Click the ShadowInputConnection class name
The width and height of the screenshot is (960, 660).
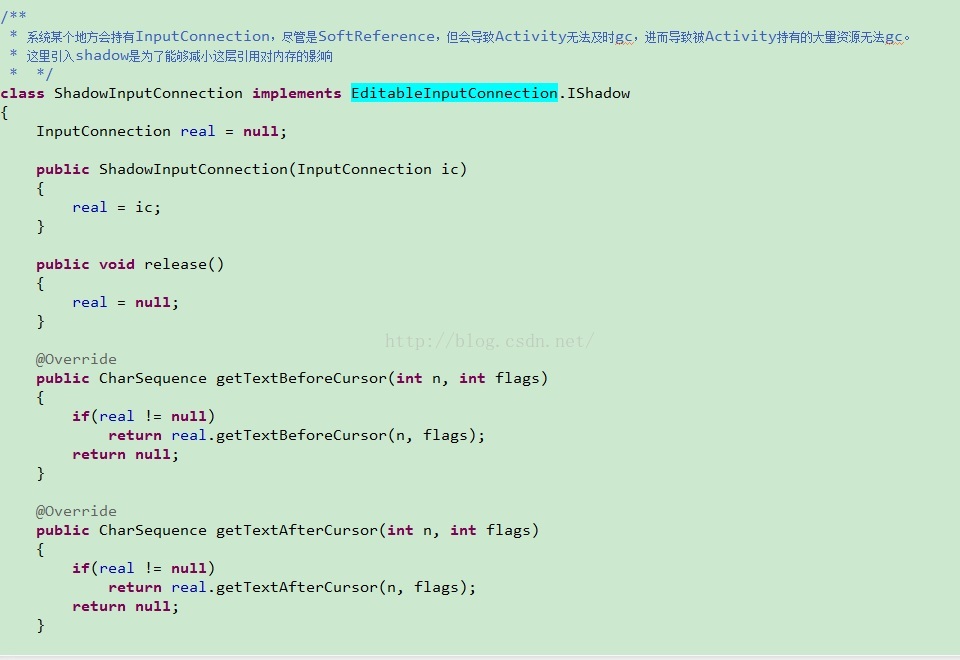148,93
